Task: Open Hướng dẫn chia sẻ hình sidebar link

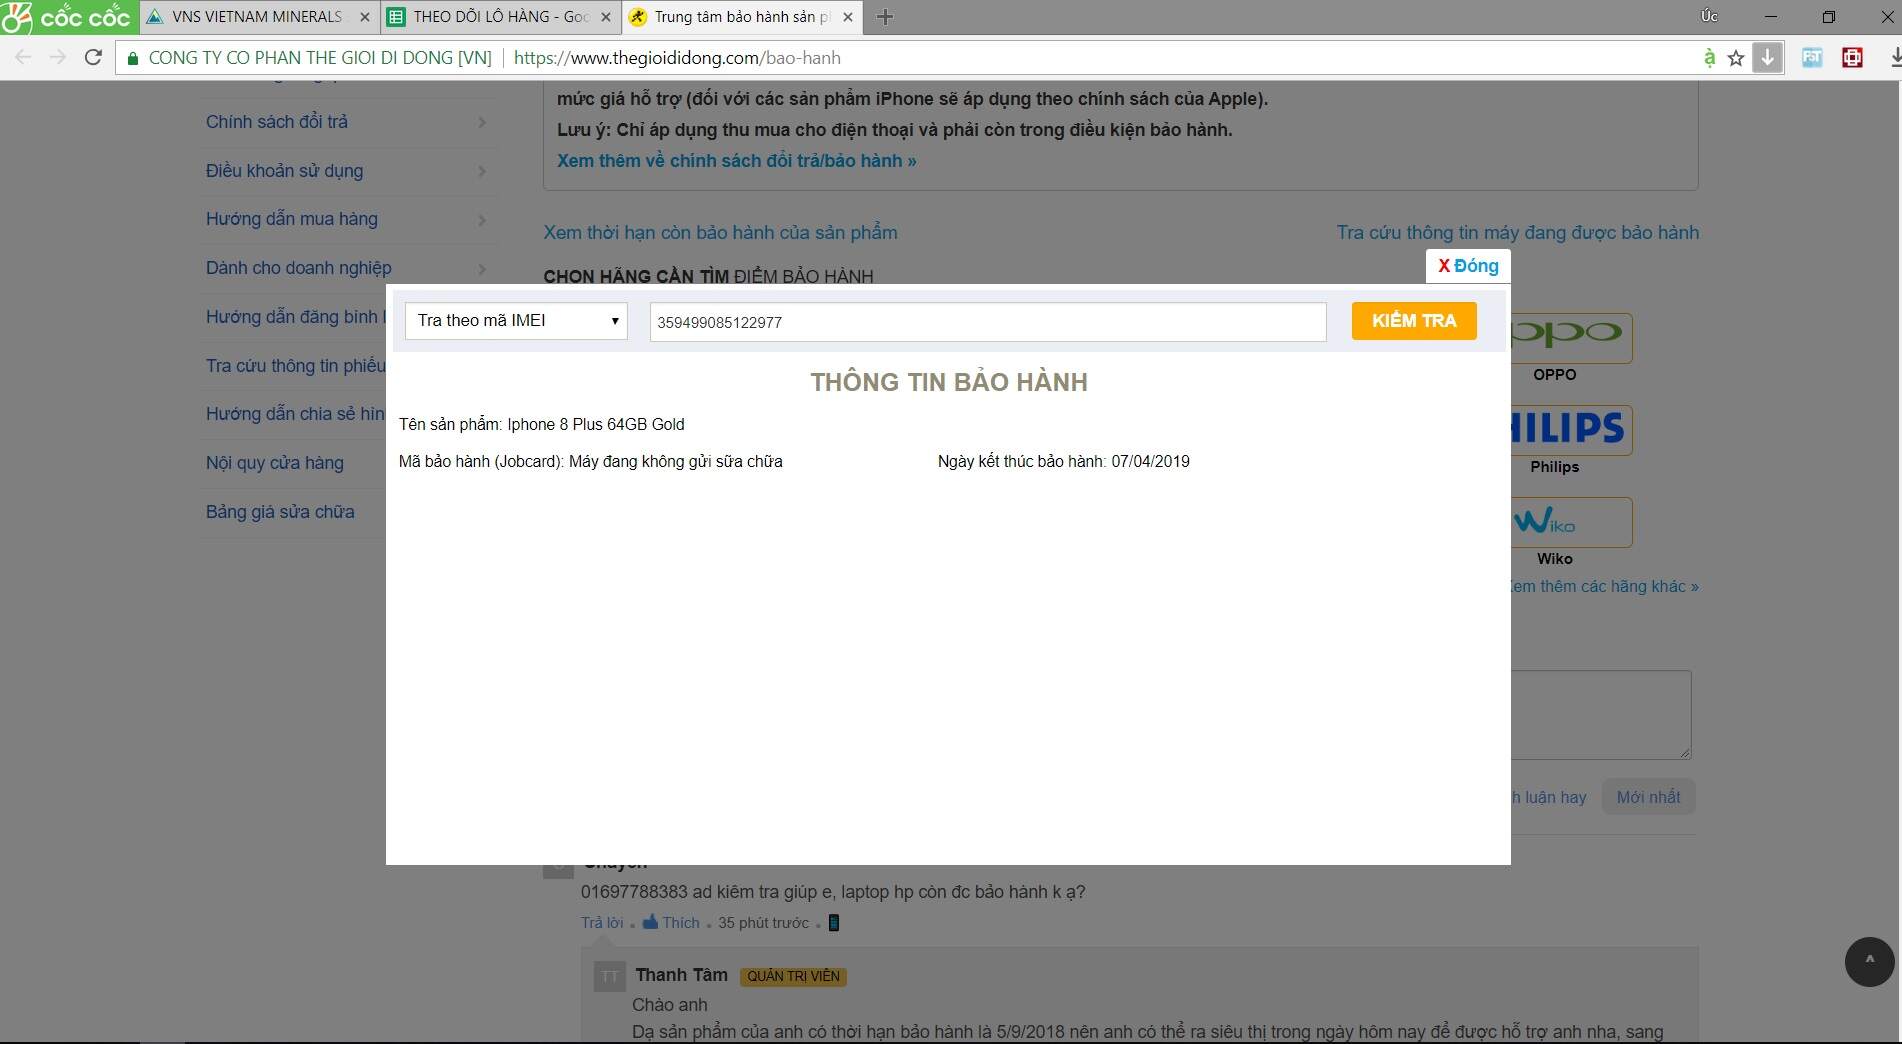Action: point(295,414)
